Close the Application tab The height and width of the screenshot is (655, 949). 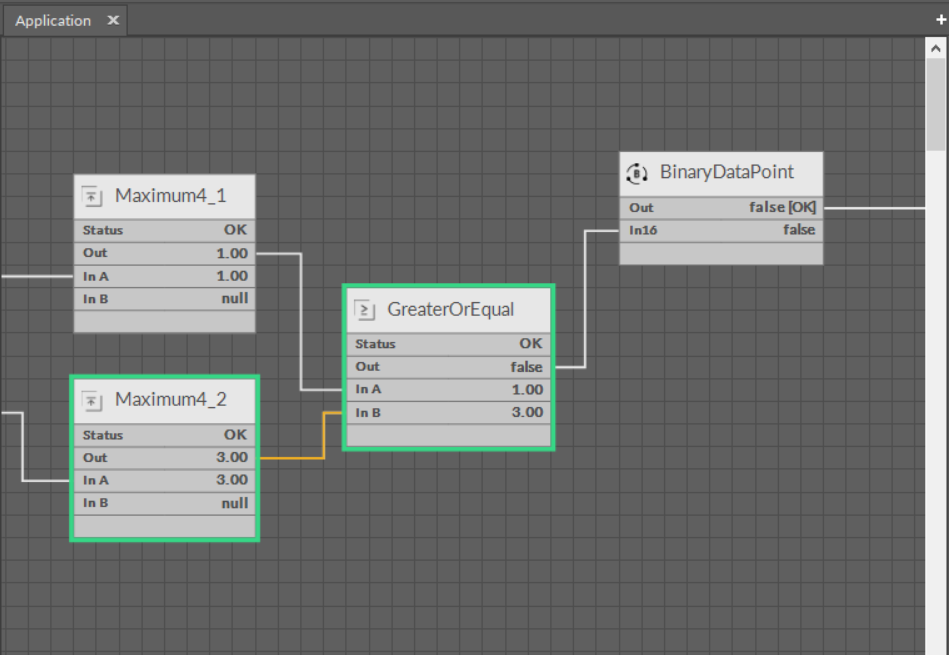coord(113,20)
